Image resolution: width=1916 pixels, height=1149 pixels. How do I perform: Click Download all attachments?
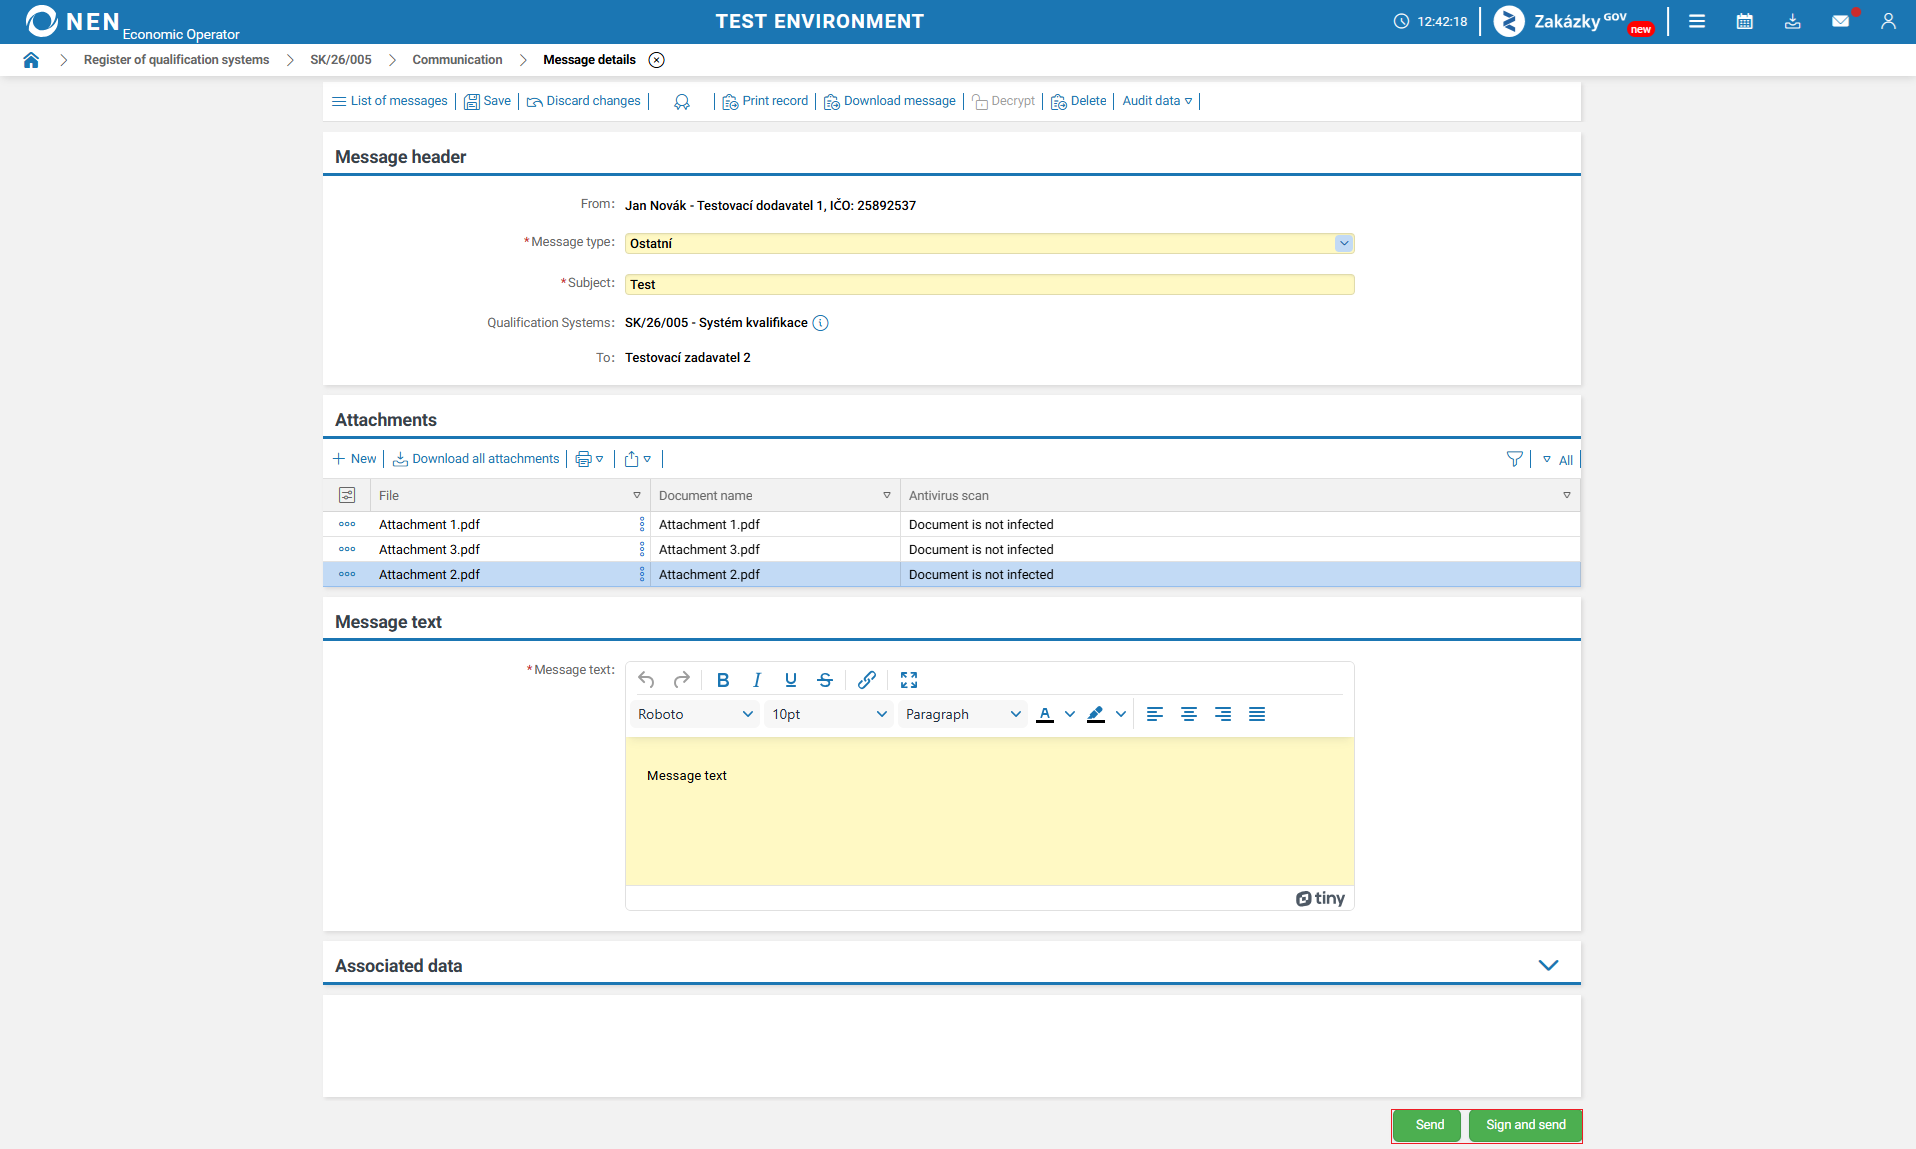pyautogui.click(x=476, y=459)
